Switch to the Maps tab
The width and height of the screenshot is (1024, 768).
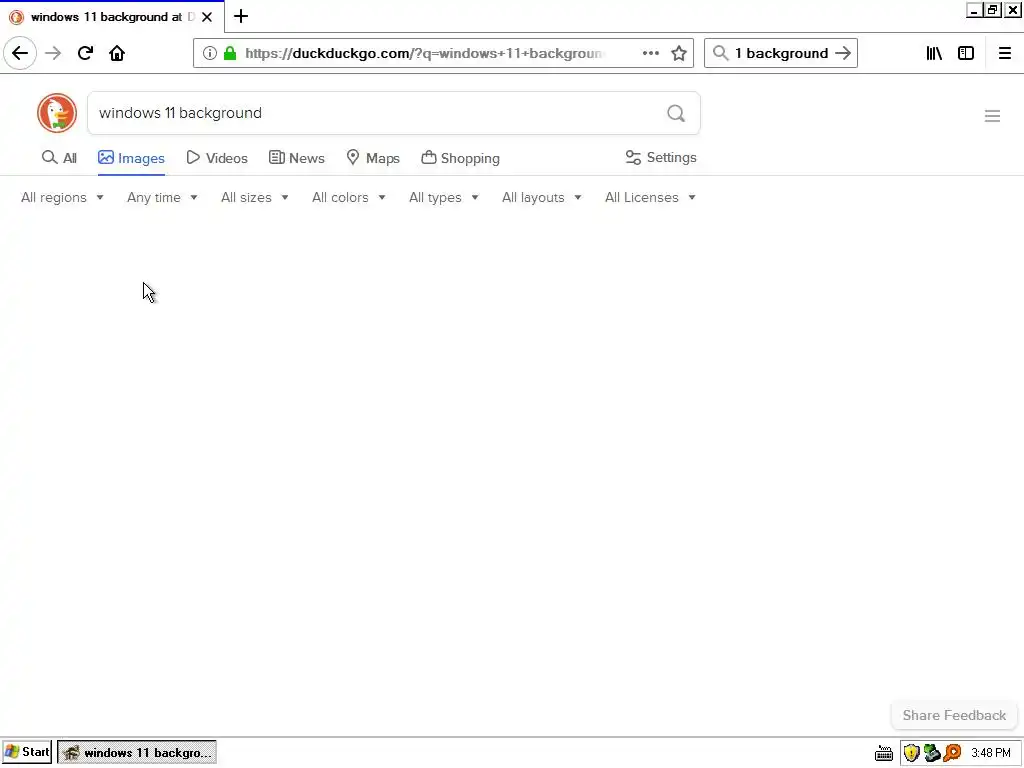pos(373,158)
